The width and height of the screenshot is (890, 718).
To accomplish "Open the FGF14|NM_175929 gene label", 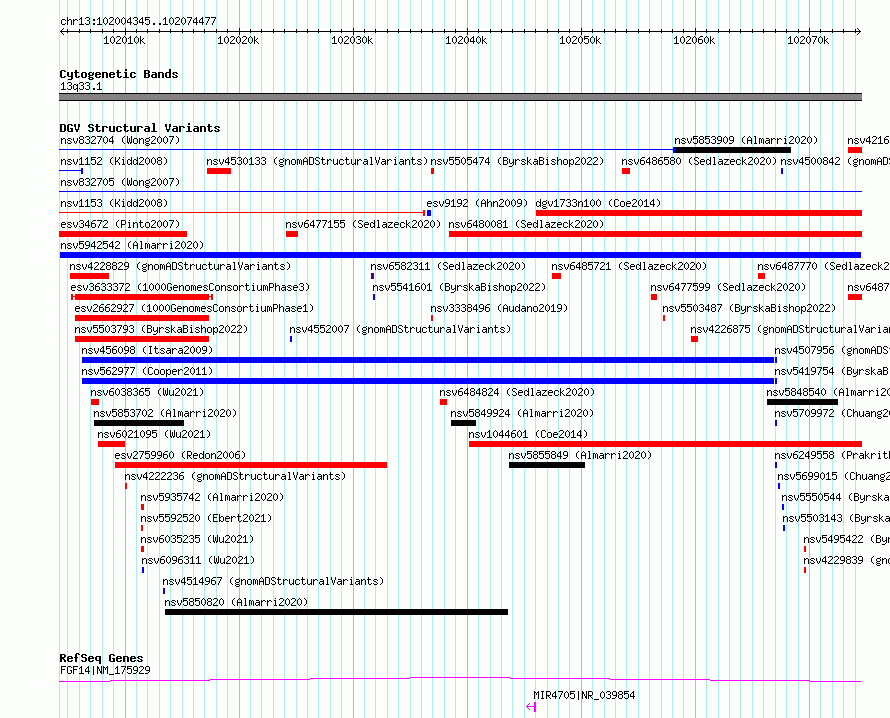I will click(x=105, y=670).
